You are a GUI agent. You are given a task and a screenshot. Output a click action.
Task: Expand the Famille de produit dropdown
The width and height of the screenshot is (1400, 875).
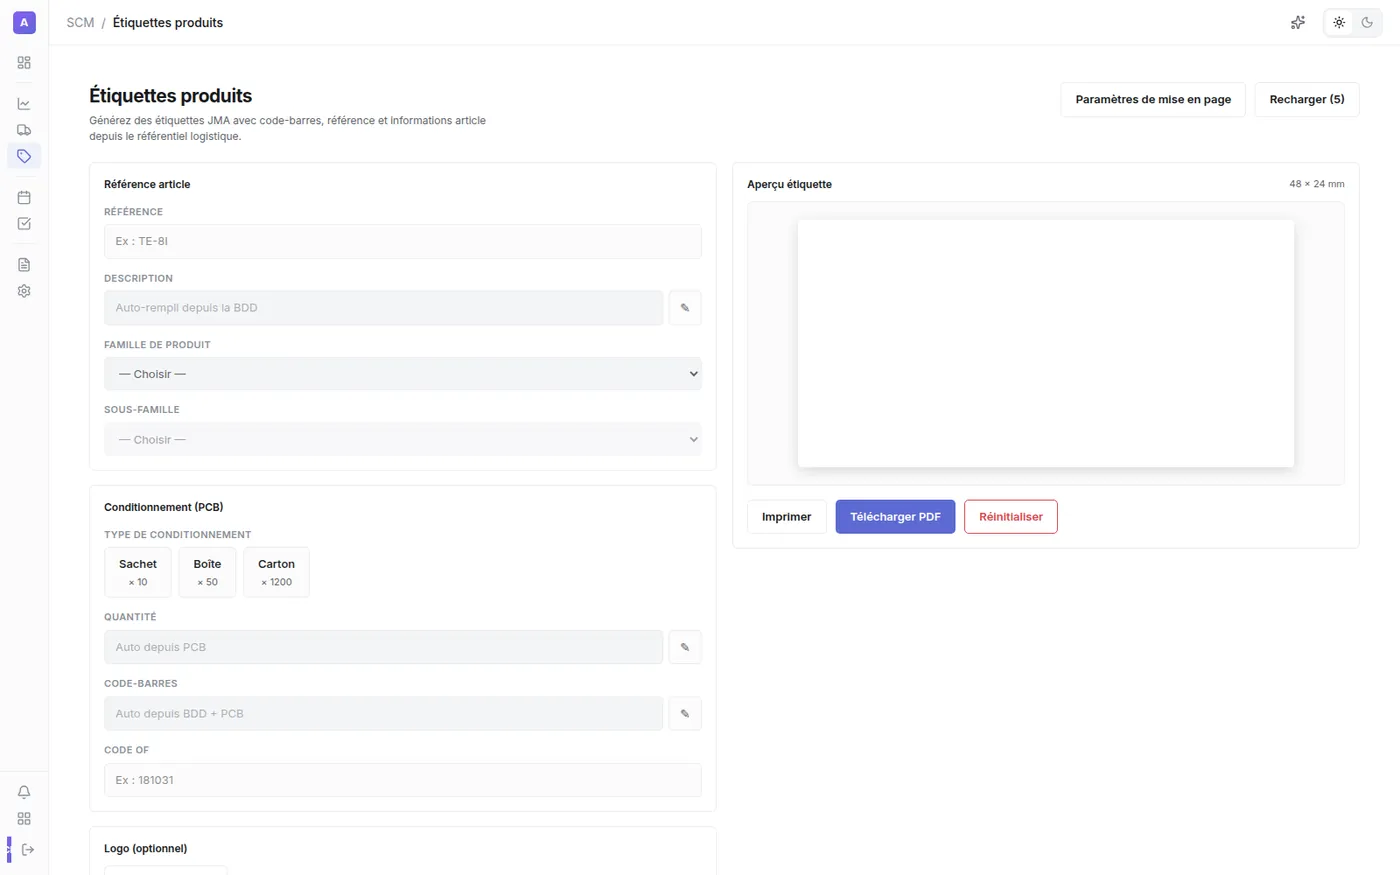(x=403, y=374)
